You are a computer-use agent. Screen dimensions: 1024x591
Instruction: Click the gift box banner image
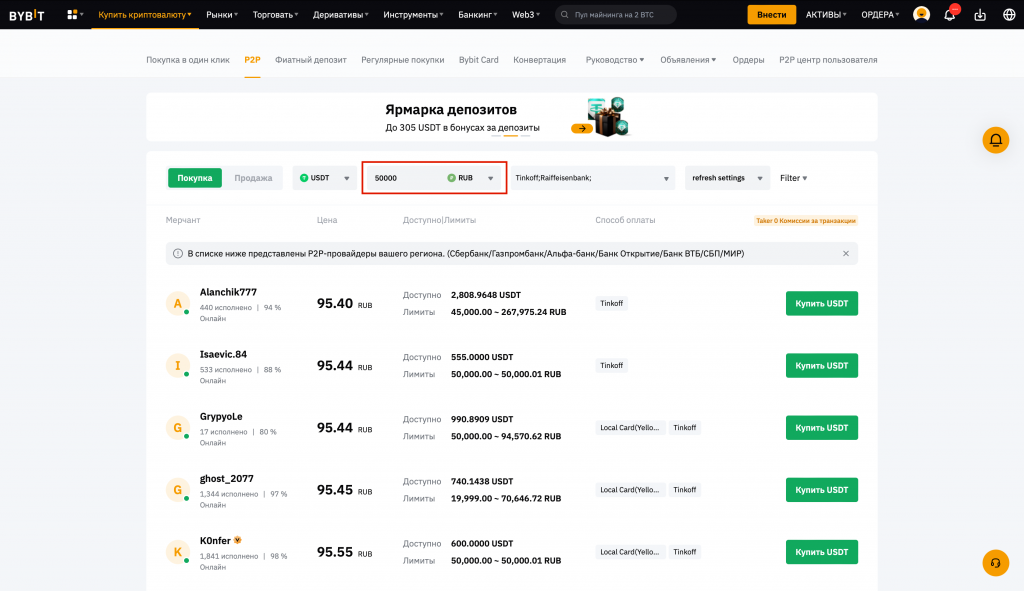coord(607,117)
